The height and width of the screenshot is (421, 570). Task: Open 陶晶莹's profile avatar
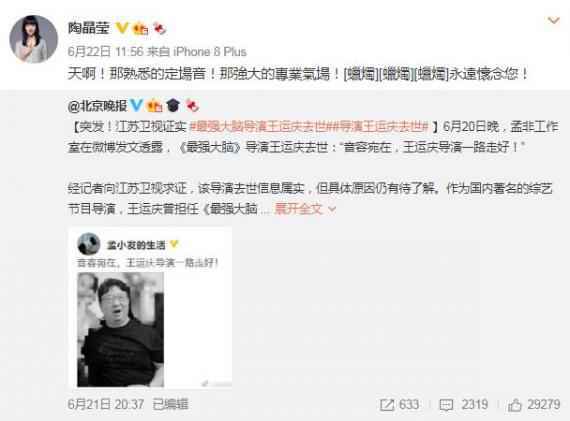click(x=33, y=39)
